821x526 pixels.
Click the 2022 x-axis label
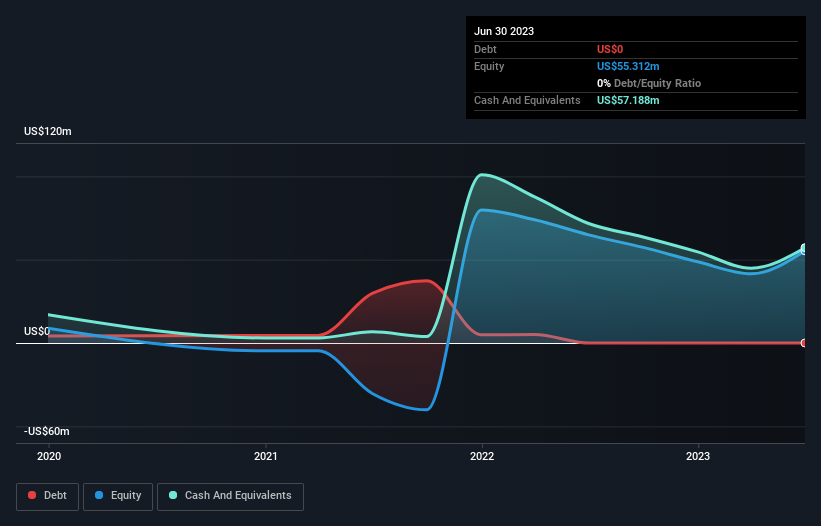point(482,456)
